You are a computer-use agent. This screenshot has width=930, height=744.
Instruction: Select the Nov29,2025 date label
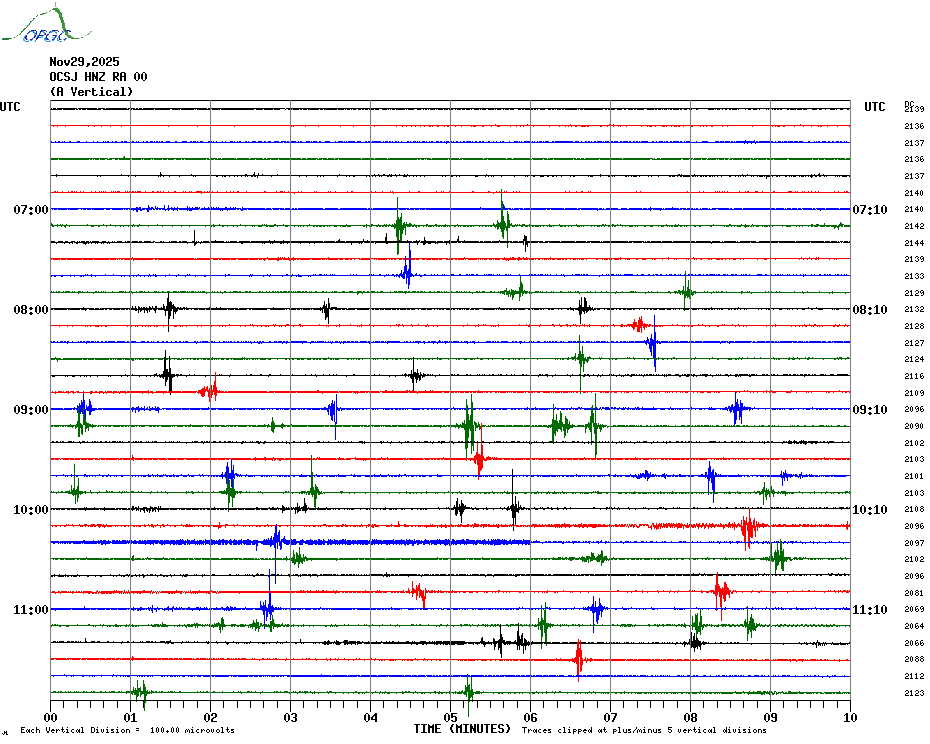click(84, 62)
